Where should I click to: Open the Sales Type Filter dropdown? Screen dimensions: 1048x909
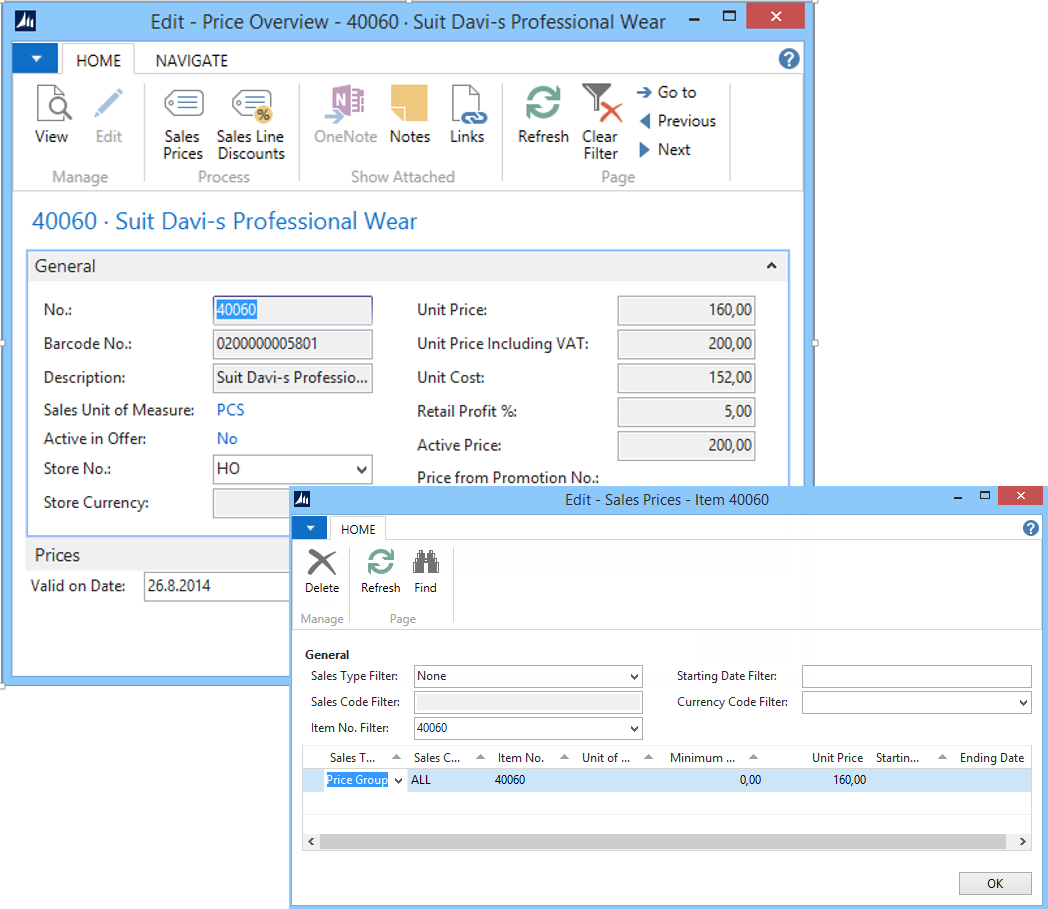click(633, 677)
